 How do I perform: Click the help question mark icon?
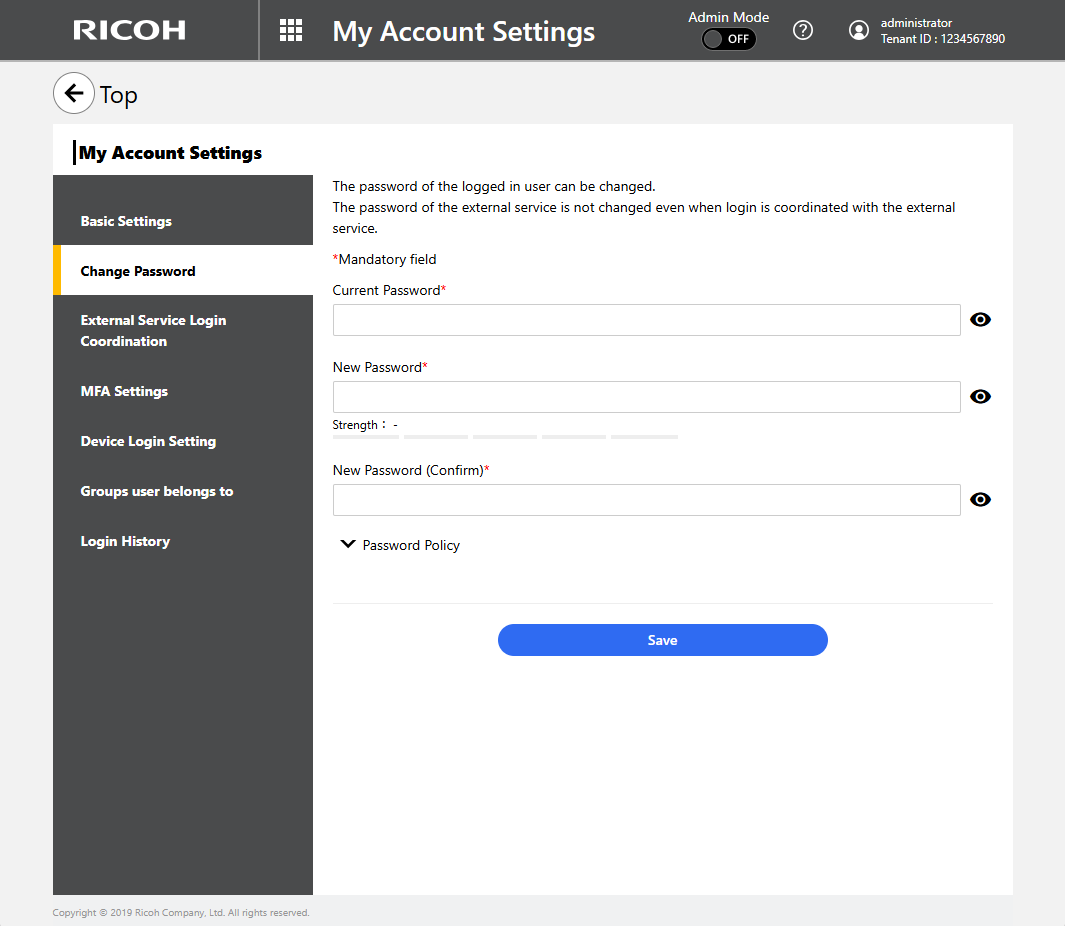(x=802, y=30)
